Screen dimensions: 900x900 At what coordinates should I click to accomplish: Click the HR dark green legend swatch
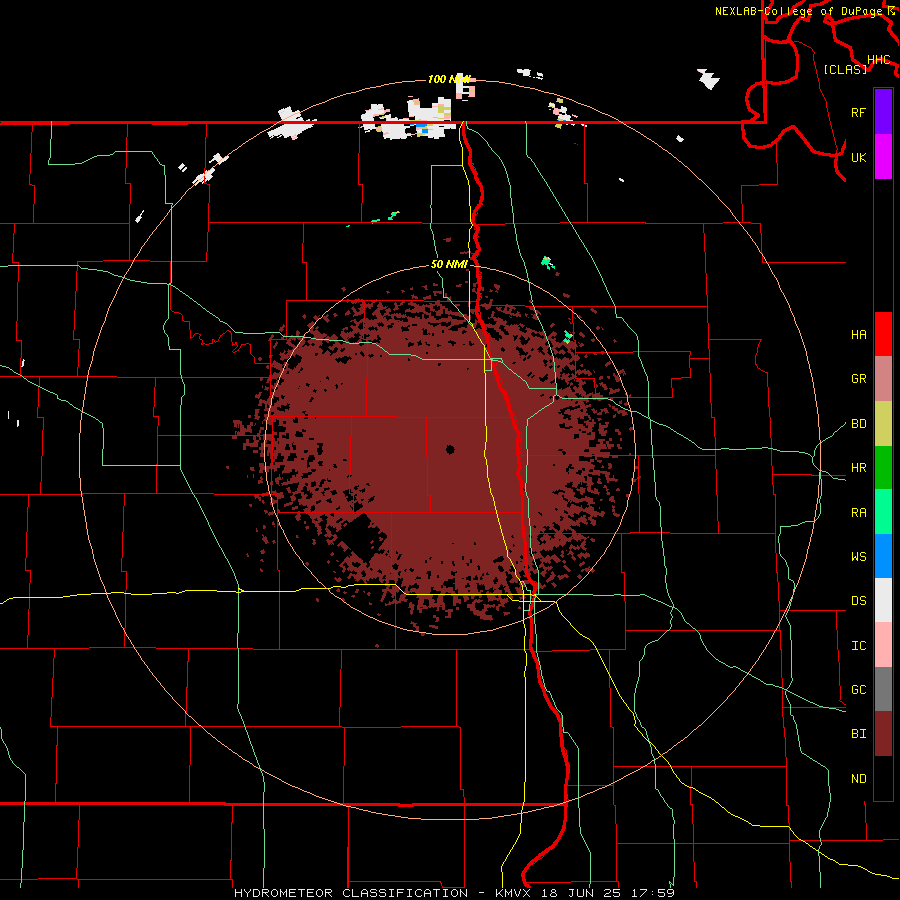pyautogui.click(x=883, y=467)
